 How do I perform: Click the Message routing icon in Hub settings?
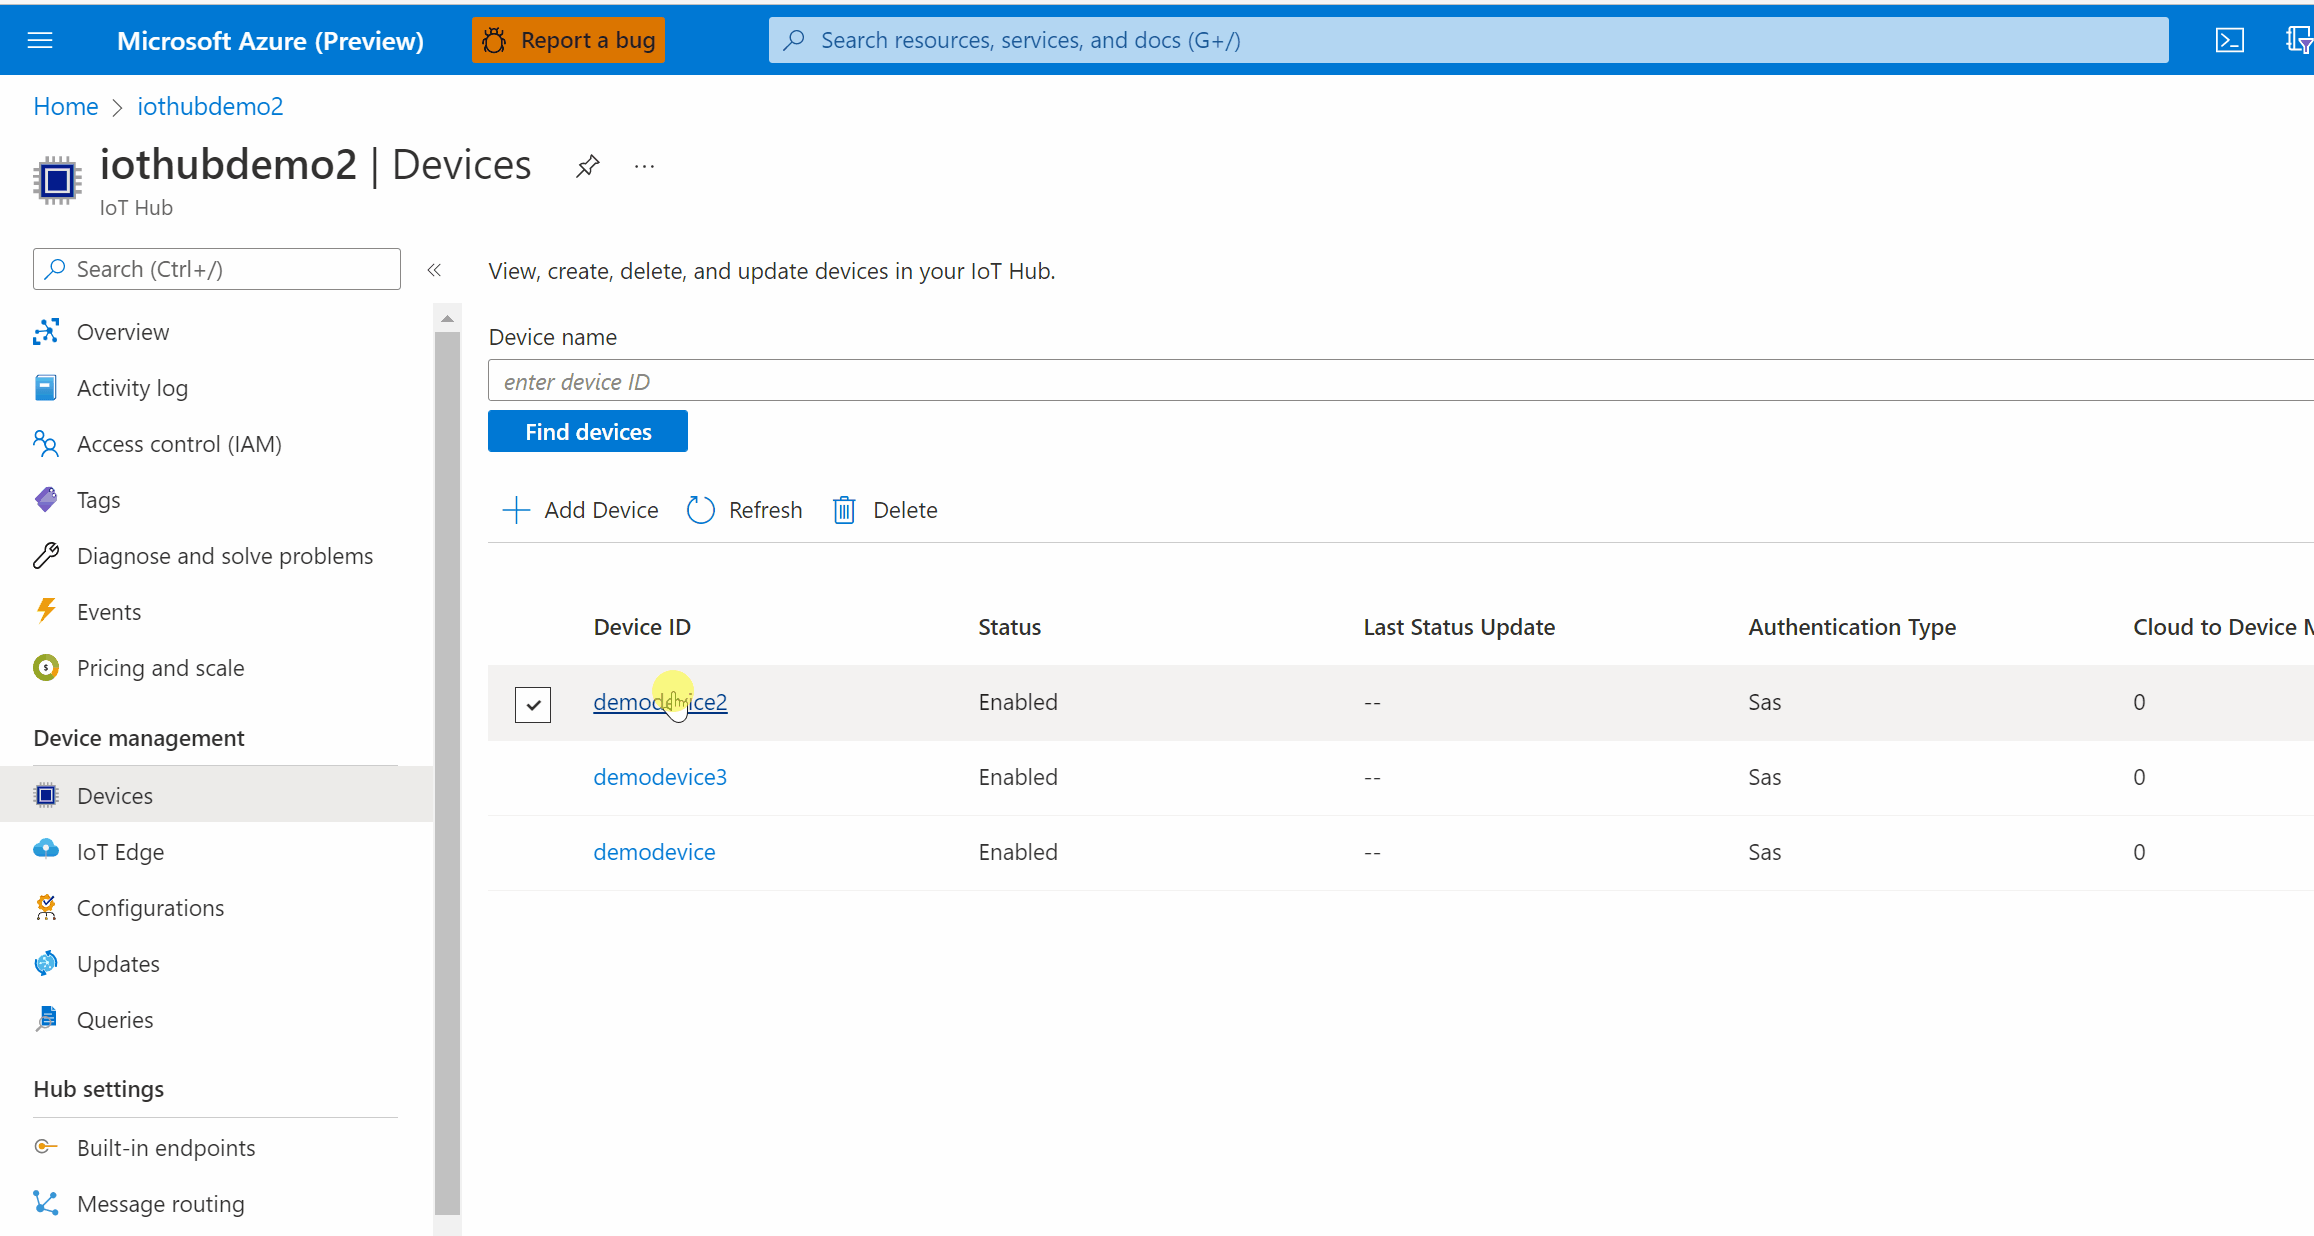(x=46, y=1204)
